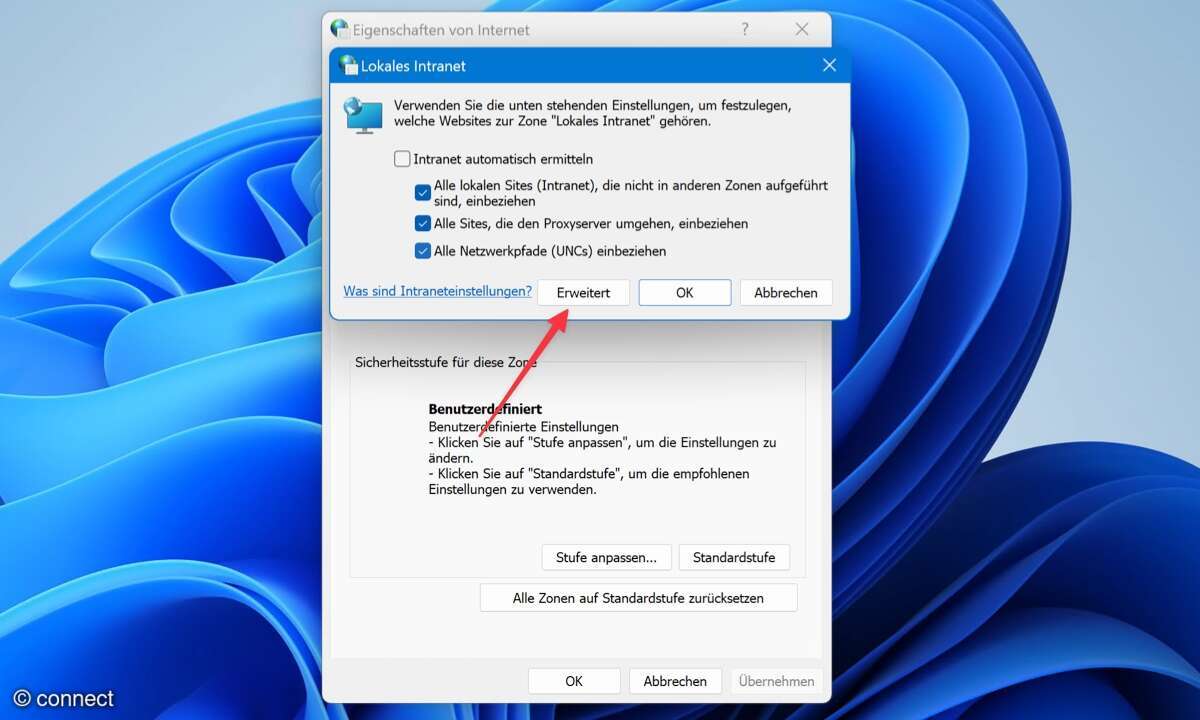Enable Intranet automatisch ermitteln checkbox
The height and width of the screenshot is (720, 1200).
[402, 159]
